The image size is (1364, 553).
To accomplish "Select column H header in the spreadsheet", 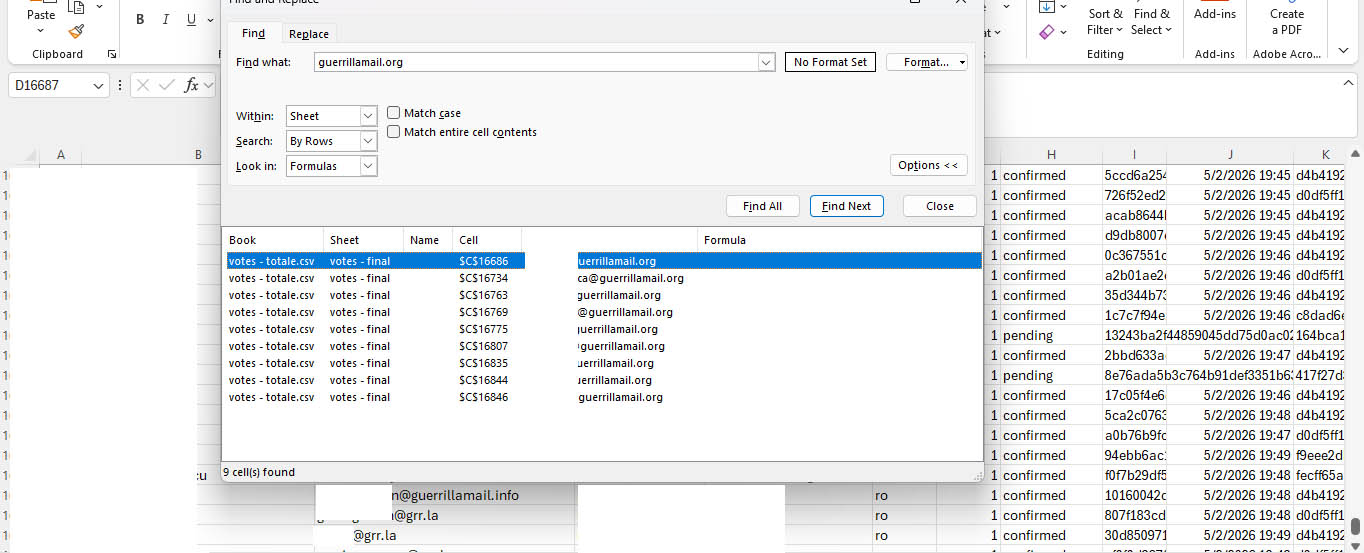I will 1051,154.
